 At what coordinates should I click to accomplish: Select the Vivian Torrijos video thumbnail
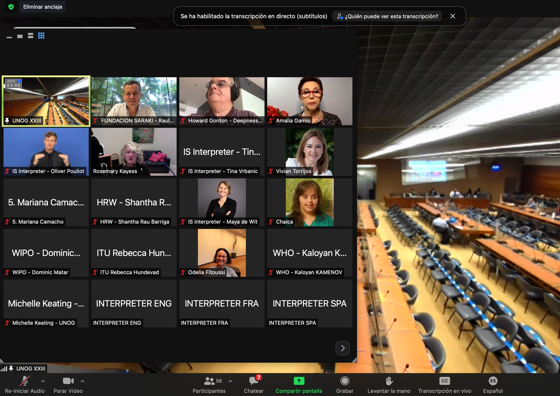tap(310, 152)
